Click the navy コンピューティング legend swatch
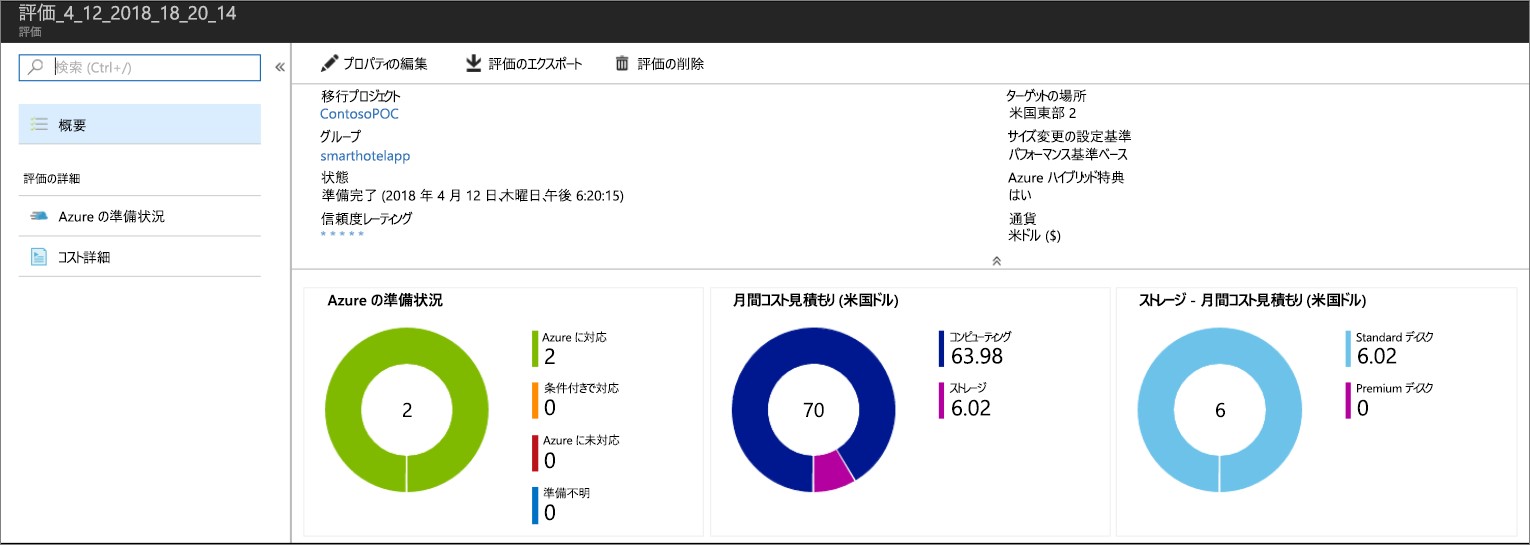Viewport: 1530px width, 545px height. 942,348
